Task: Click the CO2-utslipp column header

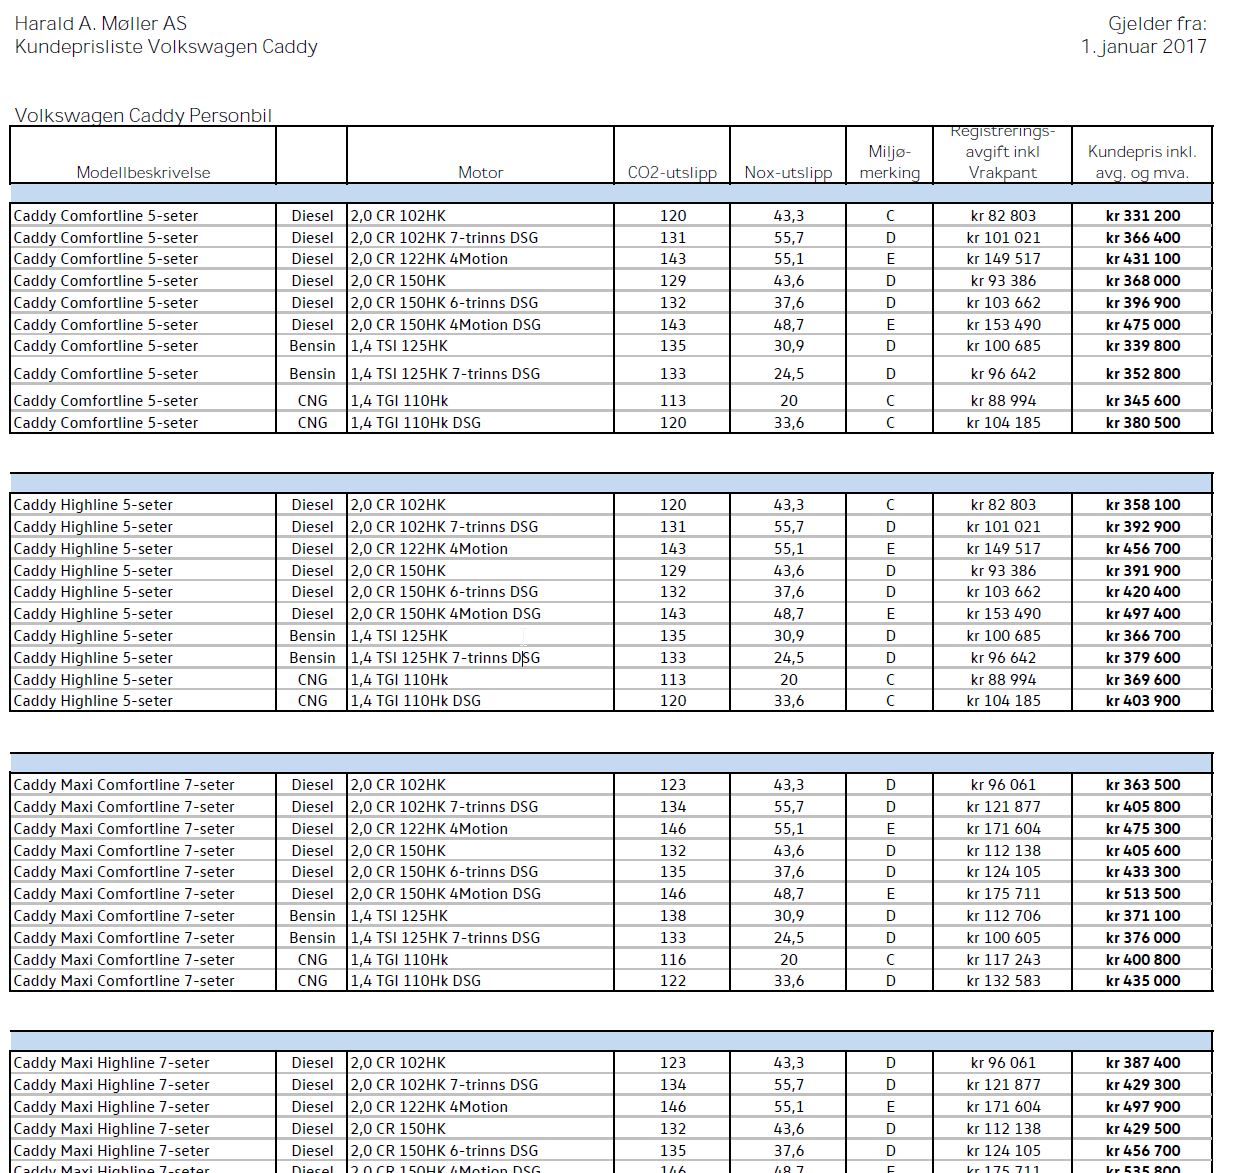Action: pyautogui.click(x=672, y=172)
